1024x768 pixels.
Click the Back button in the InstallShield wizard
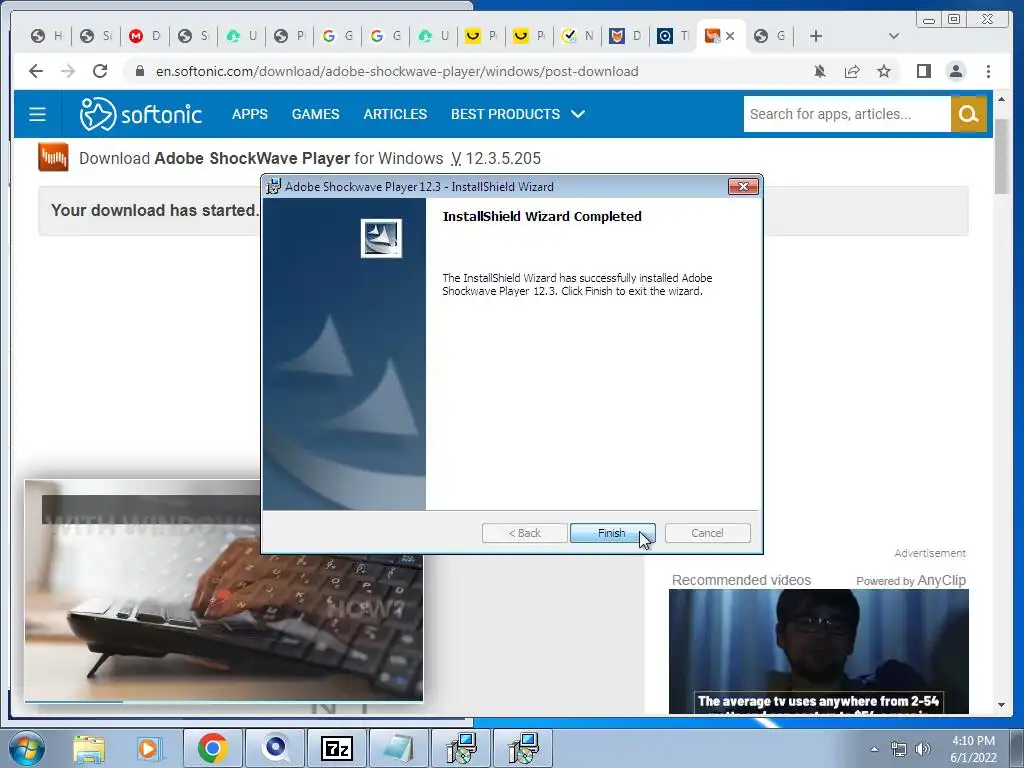click(524, 533)
